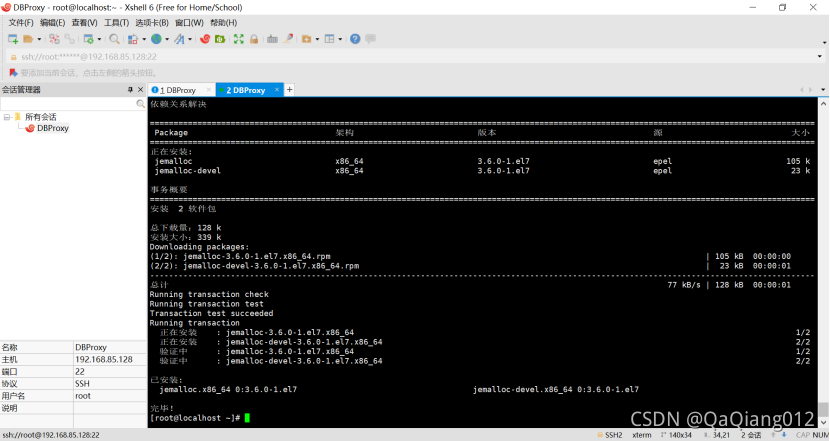Click the folder-plus toolbar icon
This screenshot has width=830, height=441.
click(x=306, y=39)
